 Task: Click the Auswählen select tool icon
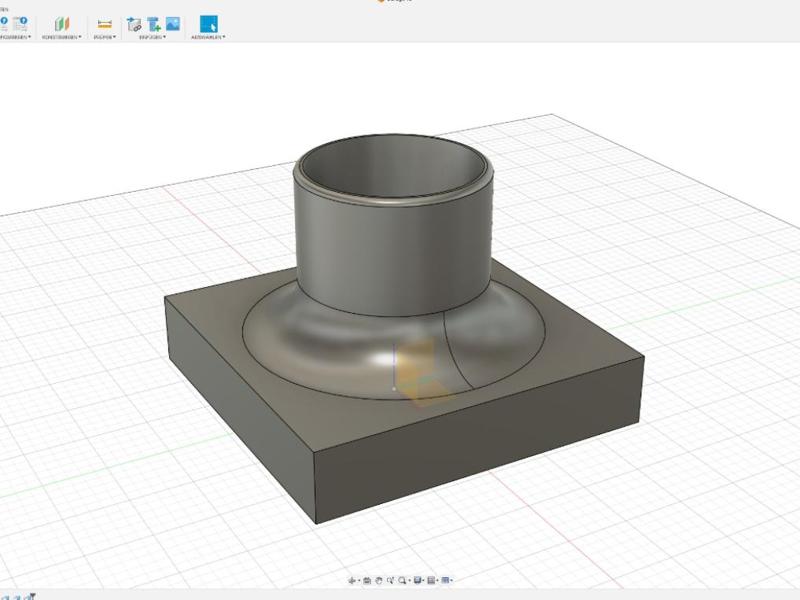[208, 24]
